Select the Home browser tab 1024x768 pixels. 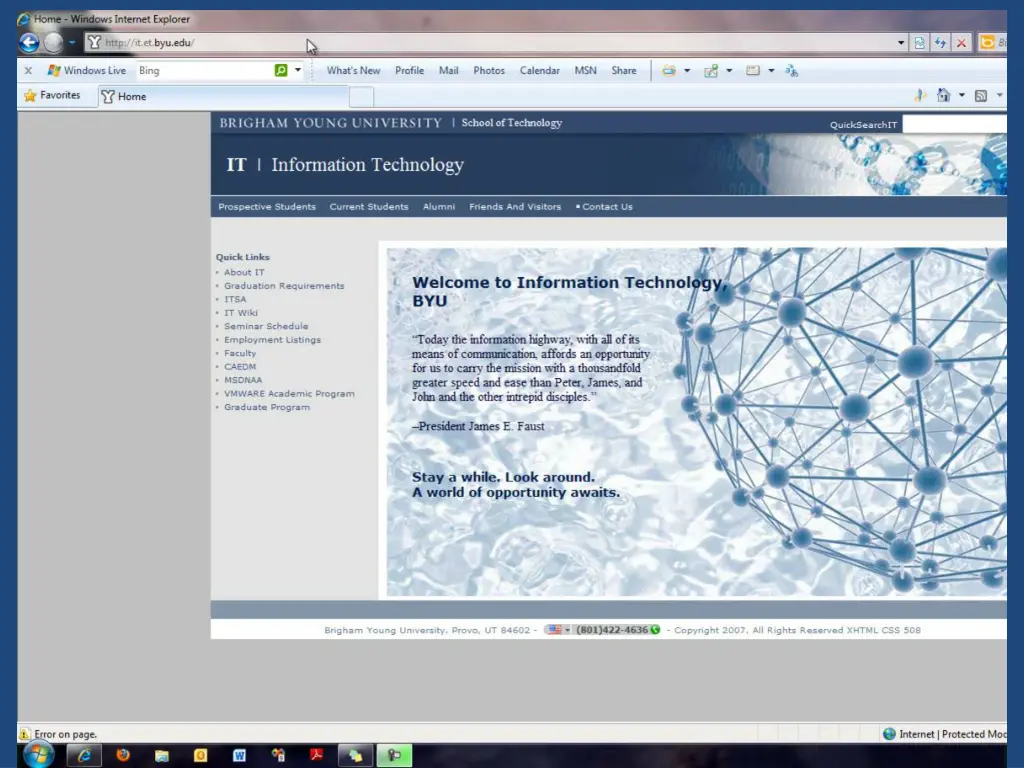pyautogui.click(x=223, y=97)
